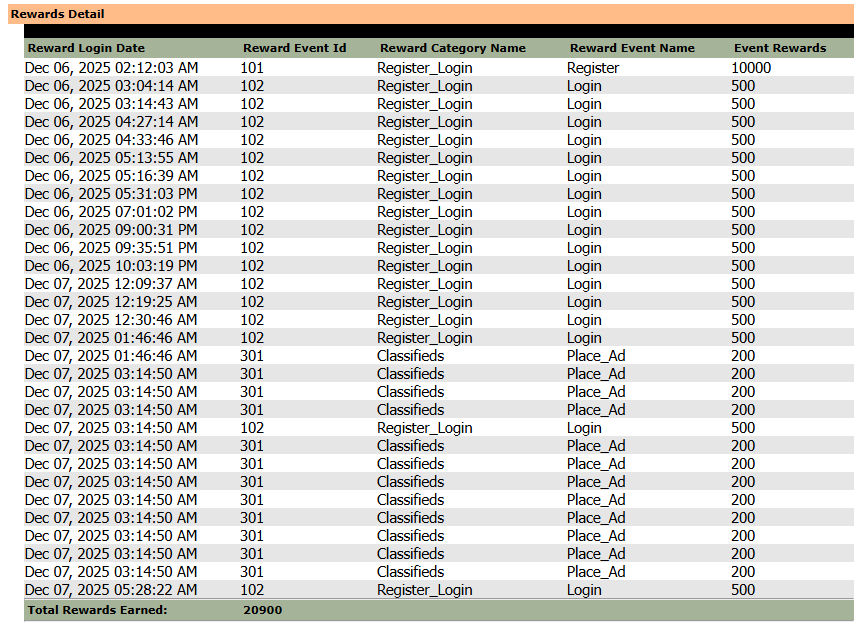Click the Rewards Detail title bar
Screen dimensions: 858x626
click(58, 14)
